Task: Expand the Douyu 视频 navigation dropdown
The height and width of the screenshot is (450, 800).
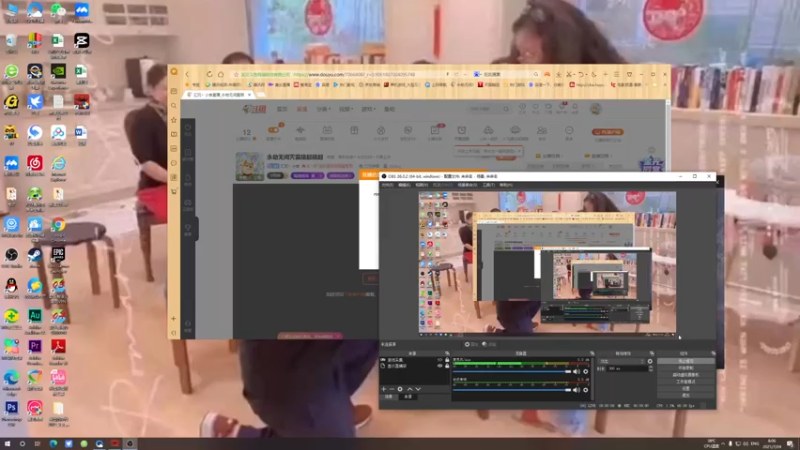Action: pyautogui.click(x=346, y=109)
